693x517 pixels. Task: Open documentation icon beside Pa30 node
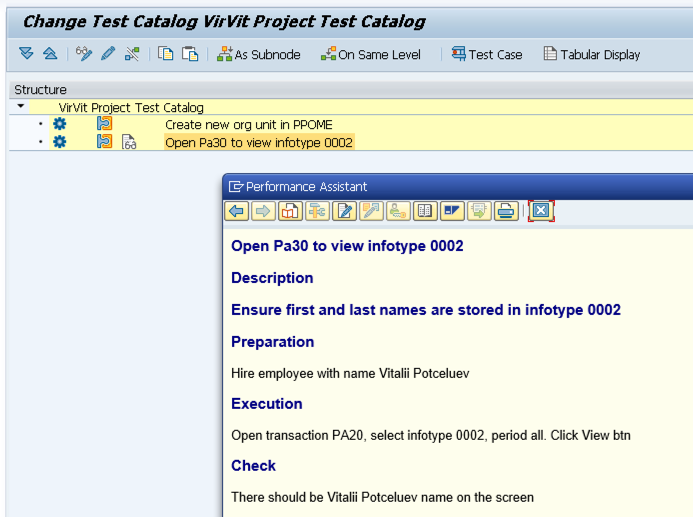(129, 142)
